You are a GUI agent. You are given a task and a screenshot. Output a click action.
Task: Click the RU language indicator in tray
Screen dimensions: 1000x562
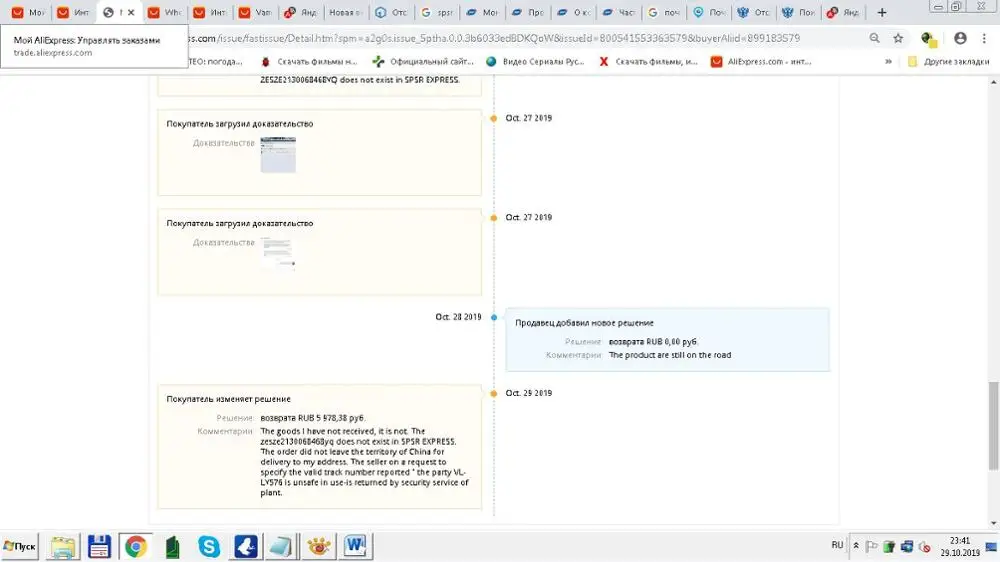pos(837,545)
